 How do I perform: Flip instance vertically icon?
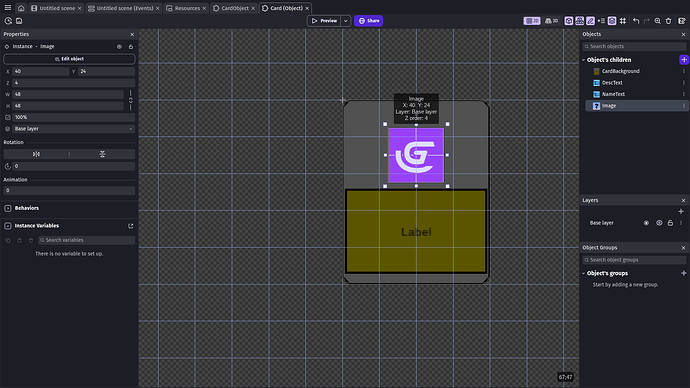(x=102, y=154)
